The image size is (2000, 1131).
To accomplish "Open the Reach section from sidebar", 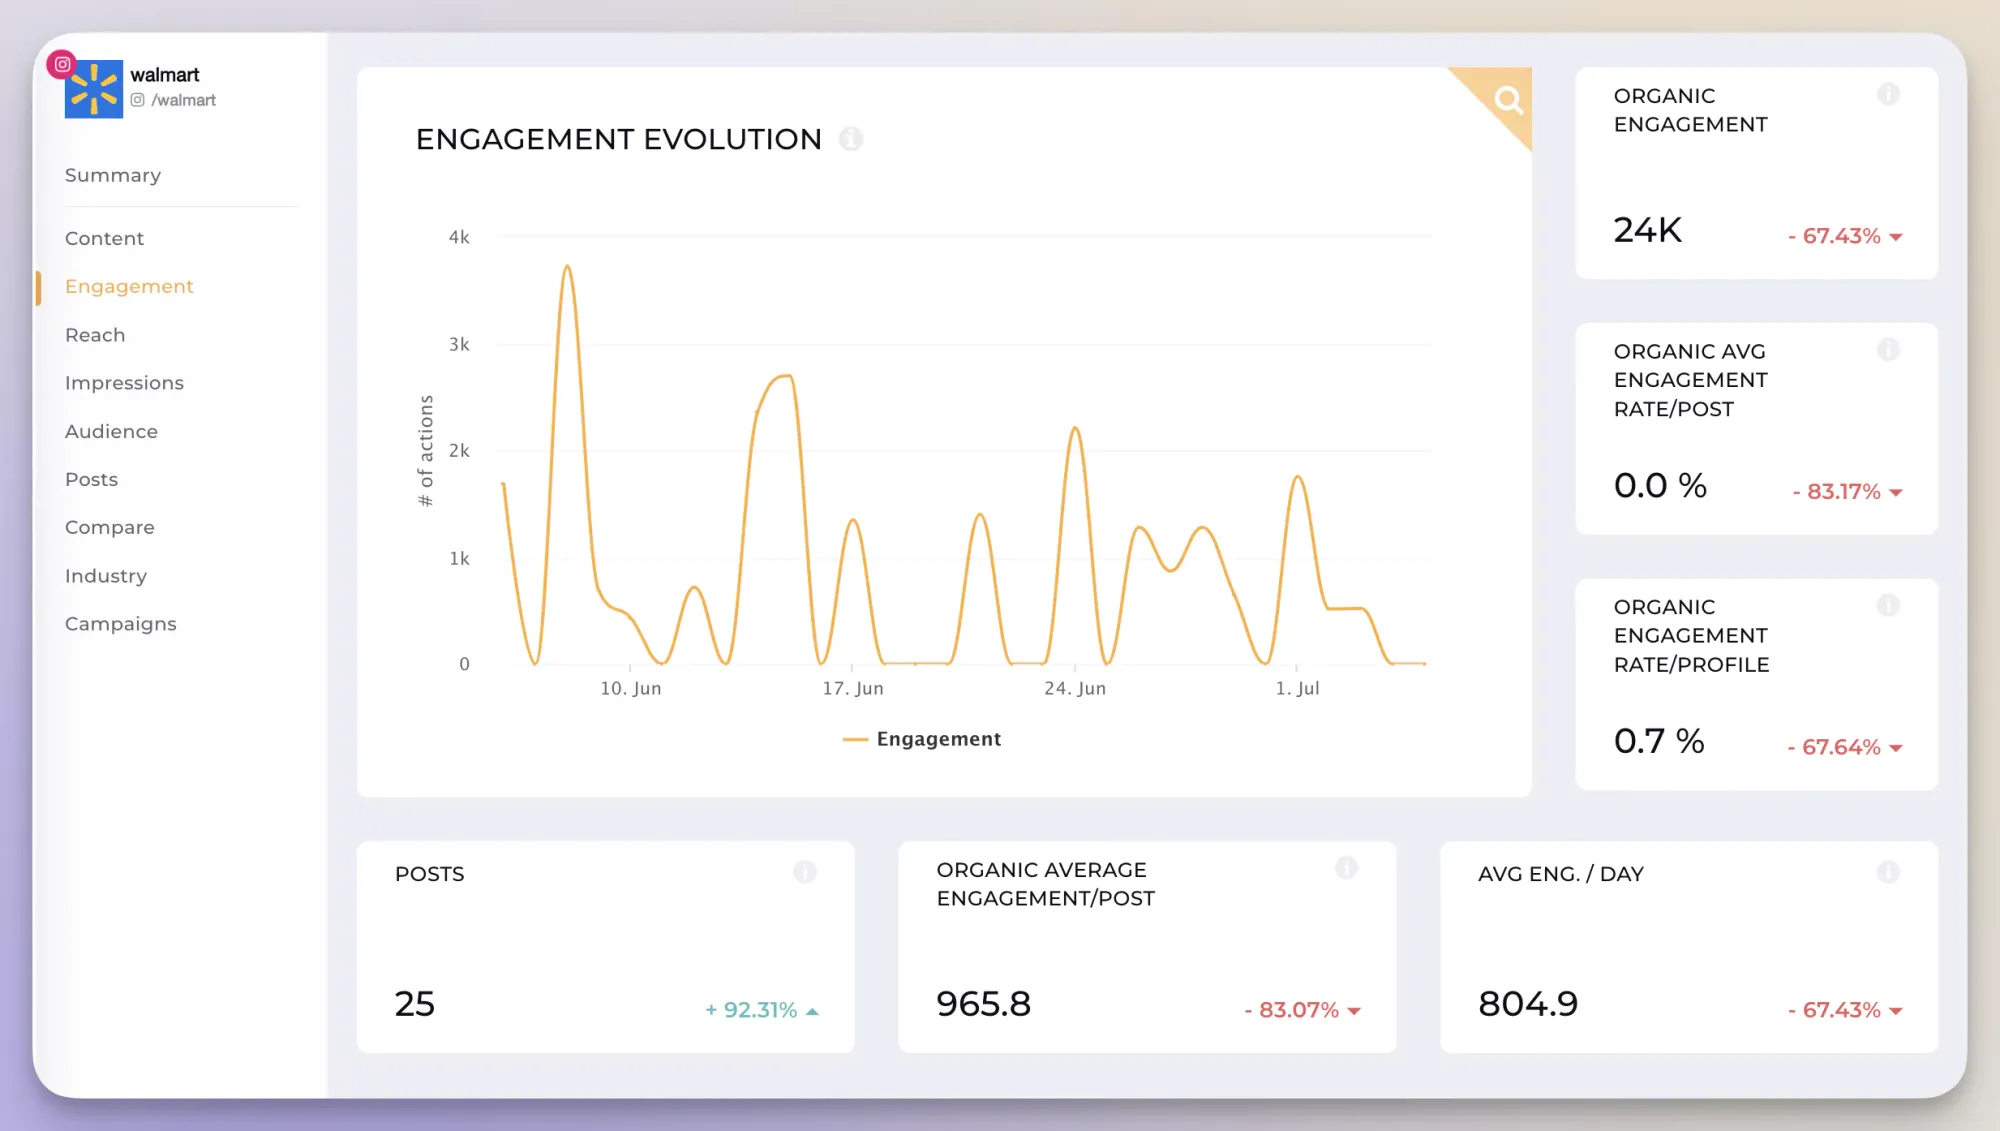I will (93, 334).
